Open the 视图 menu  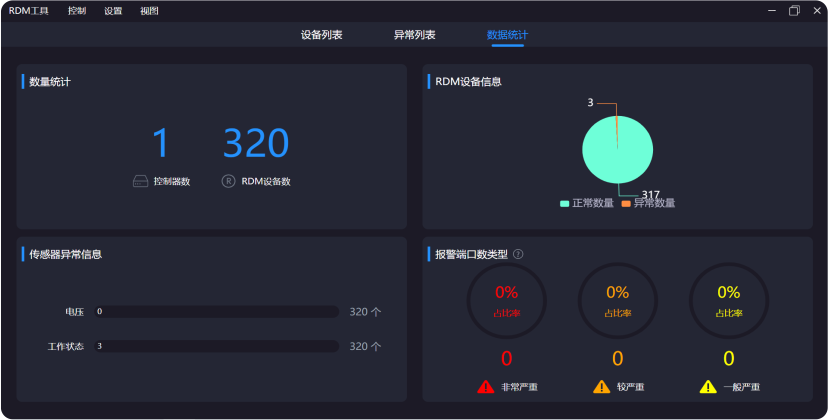coord(149,11)
